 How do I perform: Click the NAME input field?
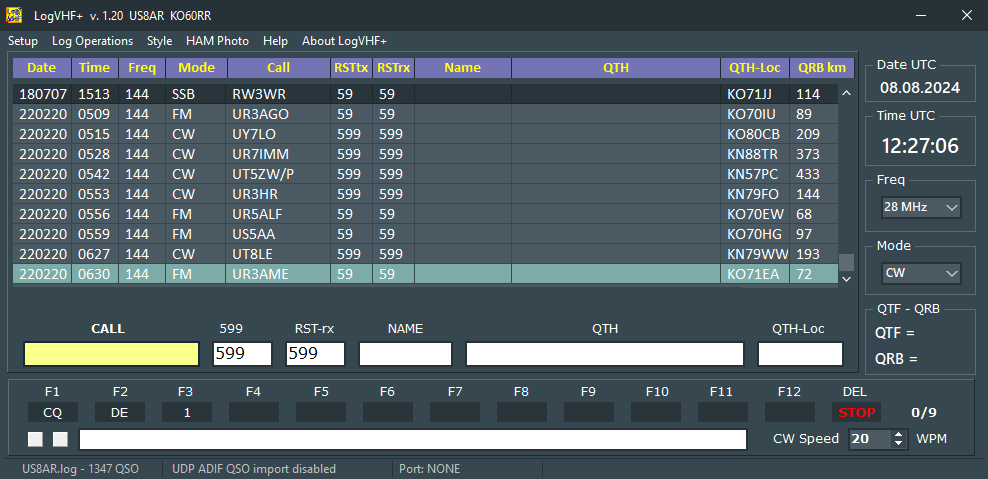pos(405,354)
